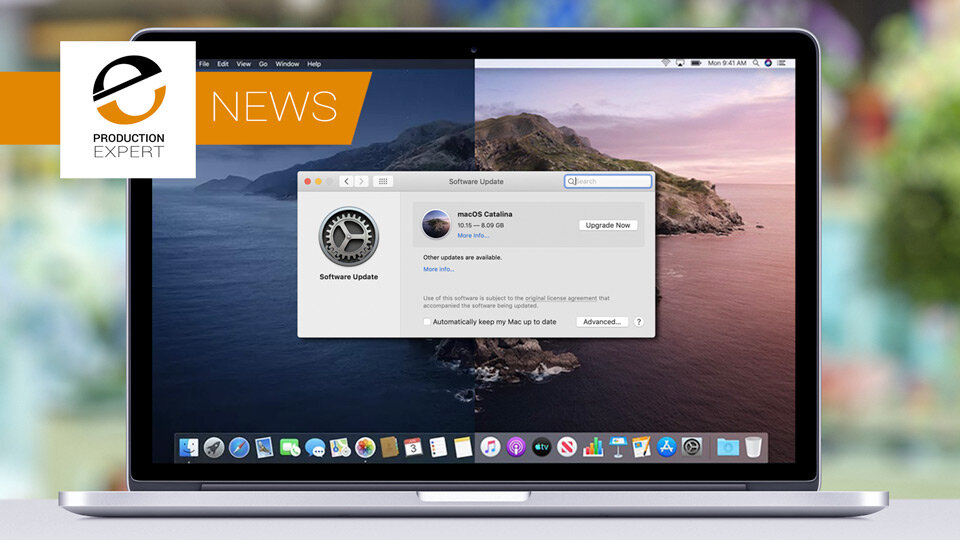Click the battery status icon
The width and height of the screenshot is (960, 540).
click(x=696, y=63)
